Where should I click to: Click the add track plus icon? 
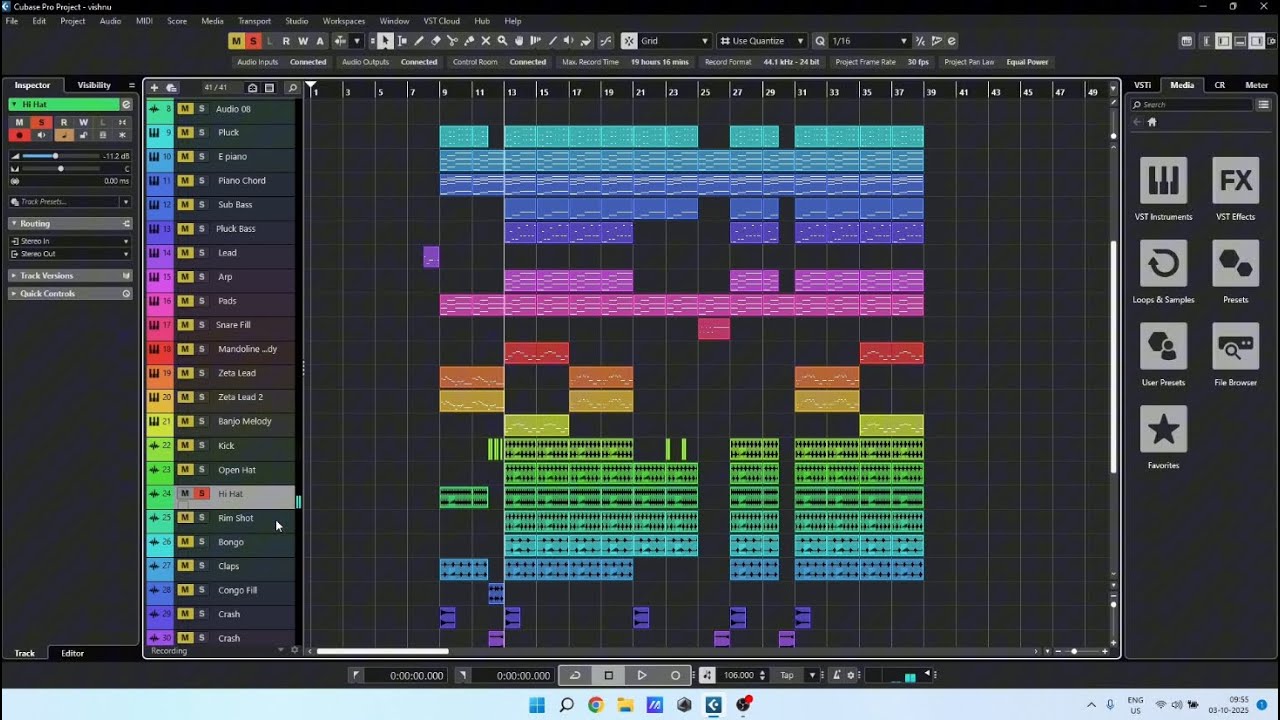[154, 88]
